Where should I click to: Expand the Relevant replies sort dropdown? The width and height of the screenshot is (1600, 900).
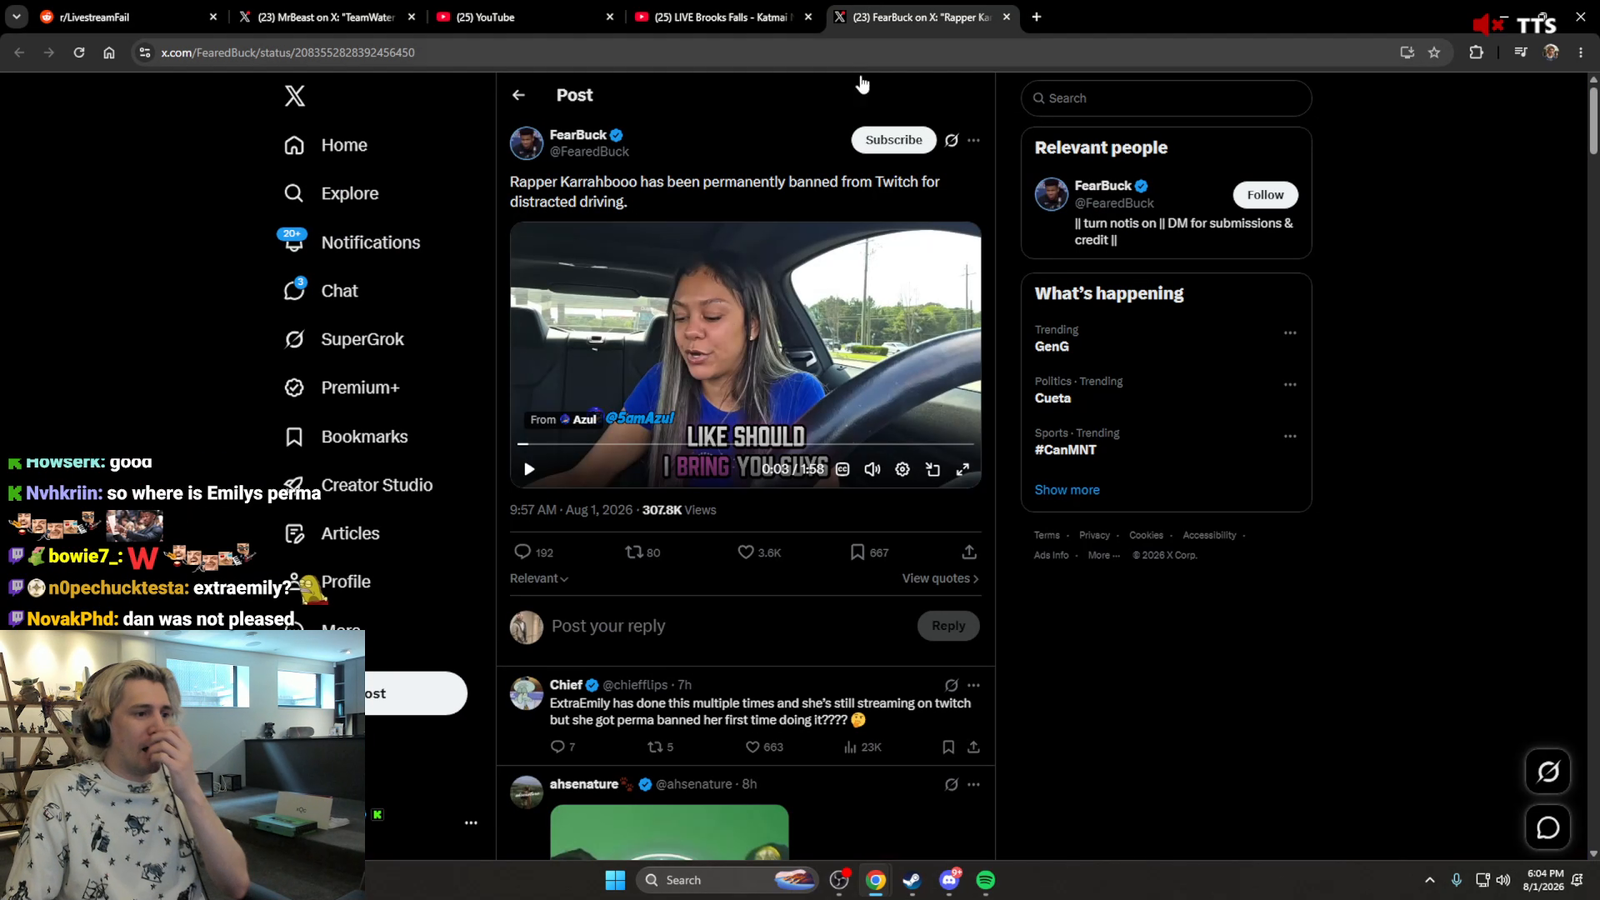[539, 578]
